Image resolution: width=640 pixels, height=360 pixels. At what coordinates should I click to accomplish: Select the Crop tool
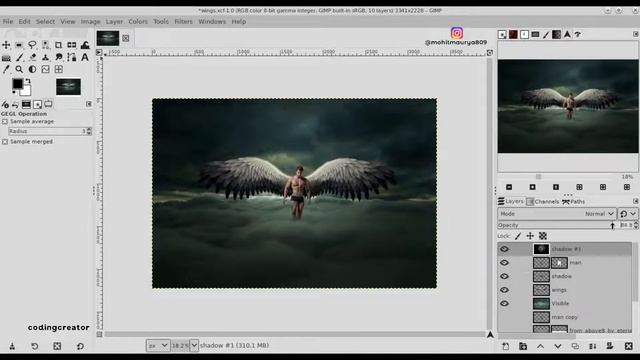pyautogui.click(x=58, y=45)
